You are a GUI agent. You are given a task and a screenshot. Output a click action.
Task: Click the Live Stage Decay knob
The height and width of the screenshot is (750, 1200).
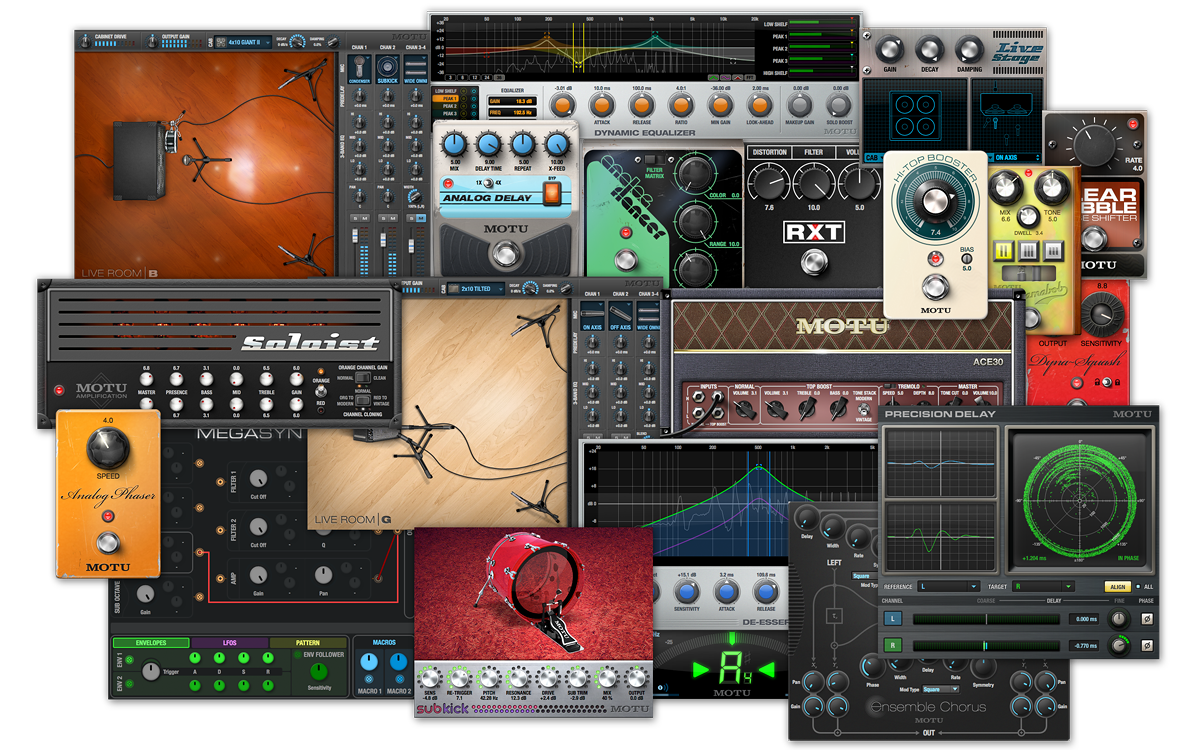point(929,49)
